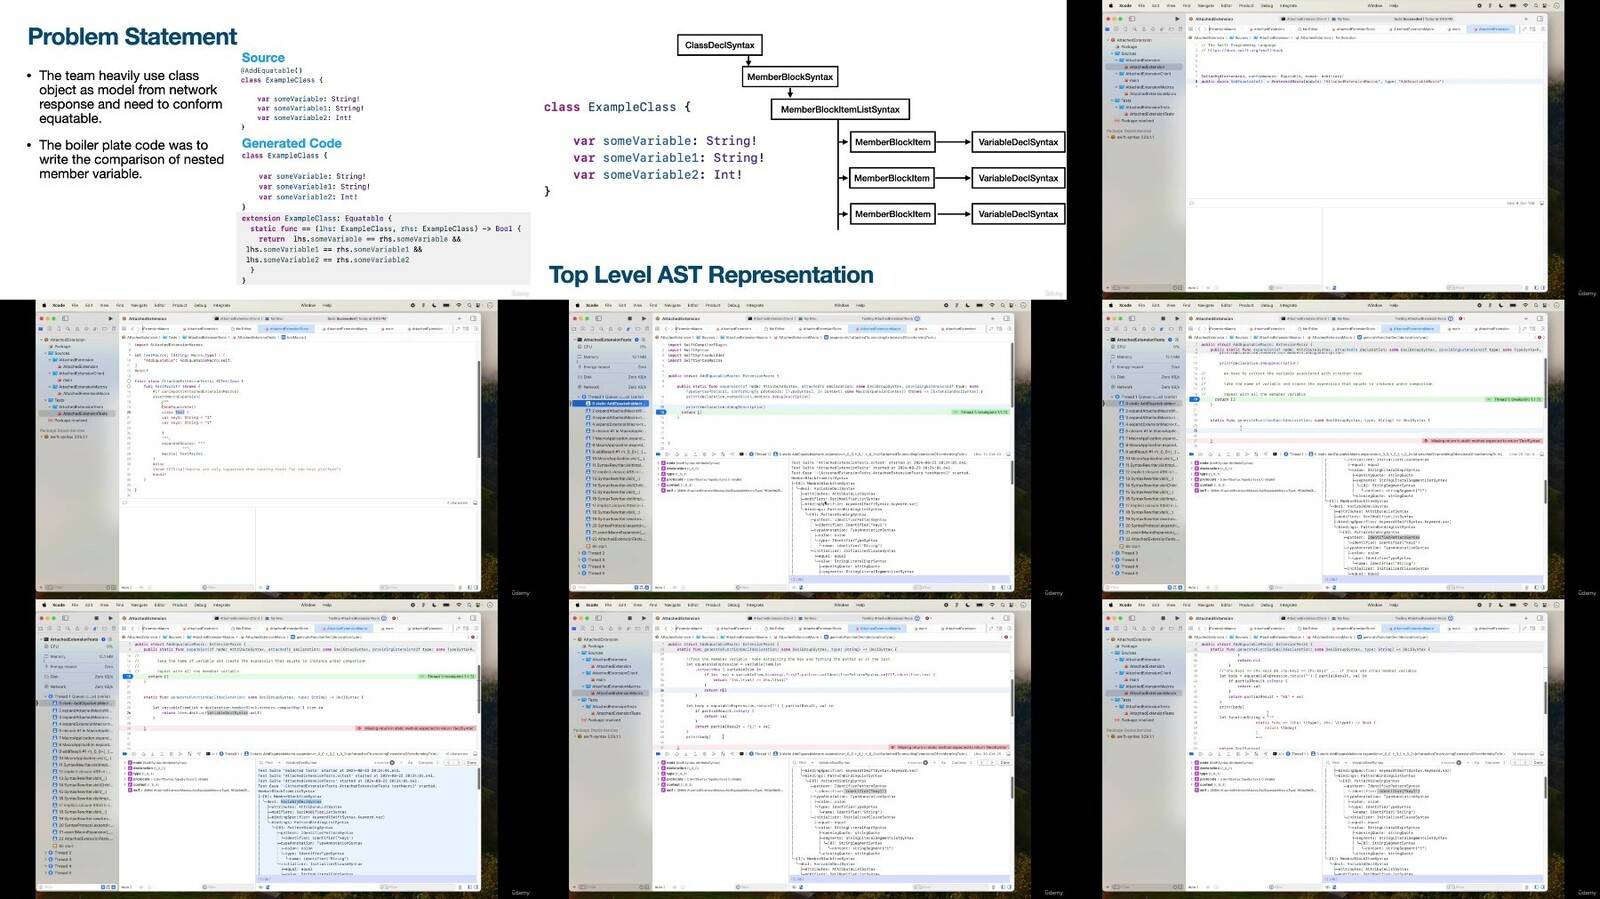Click 'Source' heading on the slide
Screen dimensions: 1600x899
point(263,58)
